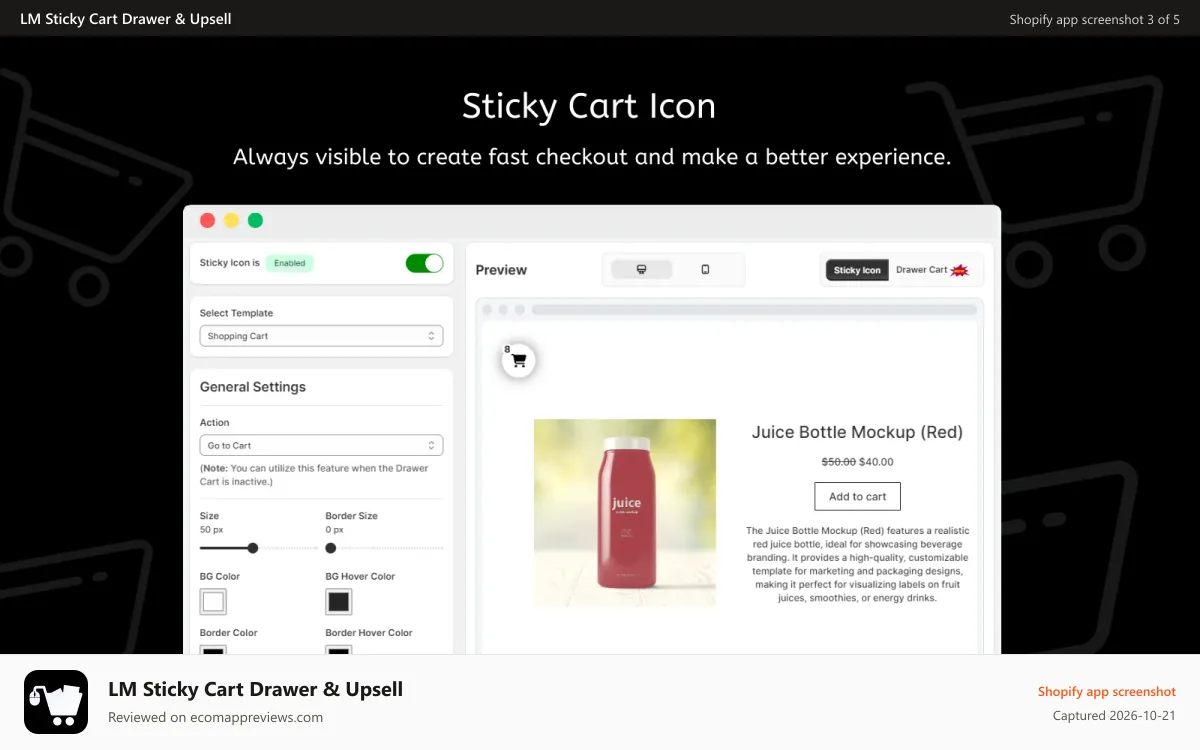
Task: Pick the BG Hover Color black swatch
Action: (x=339, y=602)
